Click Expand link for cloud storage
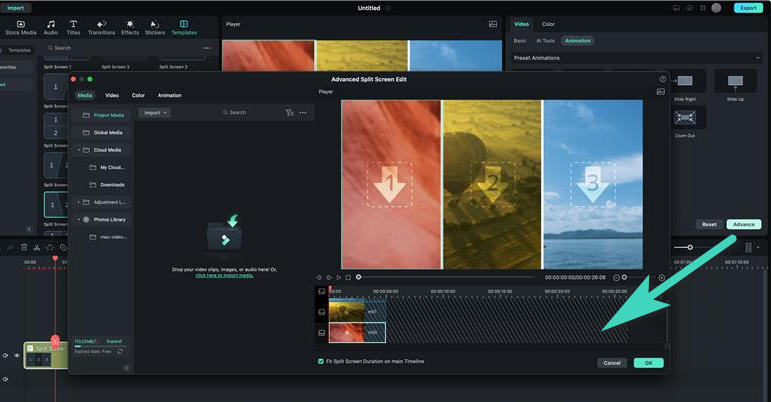Image resolution: width=771 pixels, height=402 pixels. [x=114, y=341]
